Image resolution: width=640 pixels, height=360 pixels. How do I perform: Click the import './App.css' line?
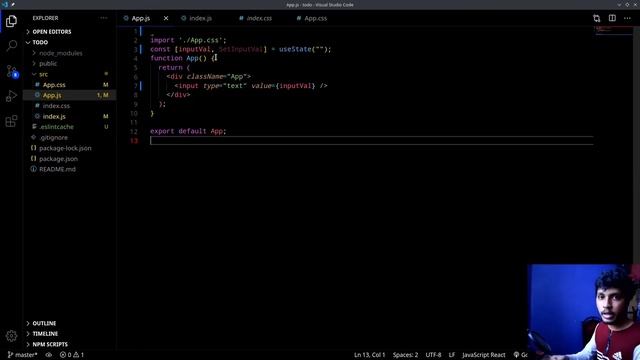coord(188,40)
